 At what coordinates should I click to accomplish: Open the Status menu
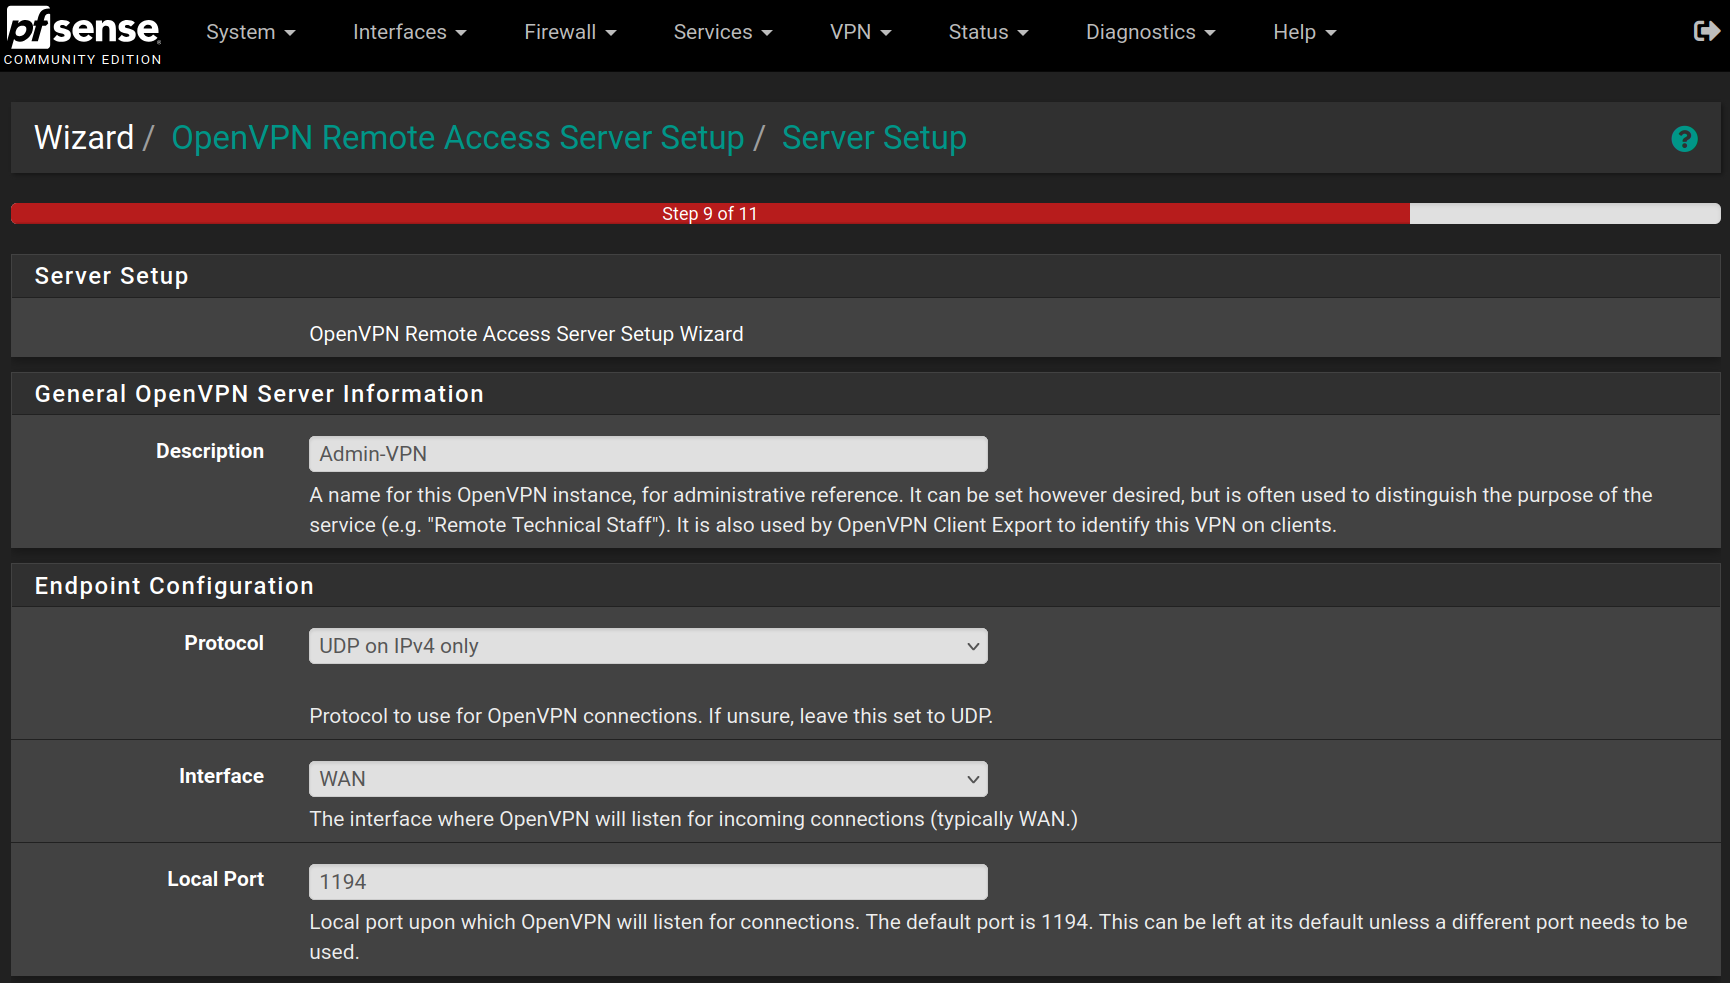(988, 32)
